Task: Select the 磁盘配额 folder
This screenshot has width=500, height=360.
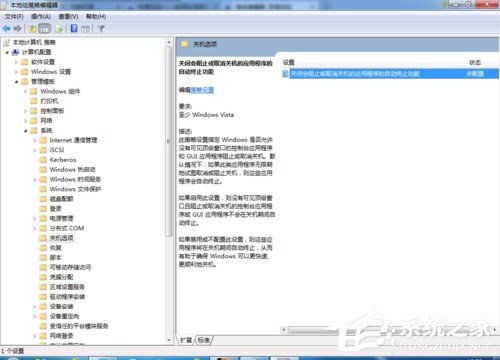Action: [61, 199]
